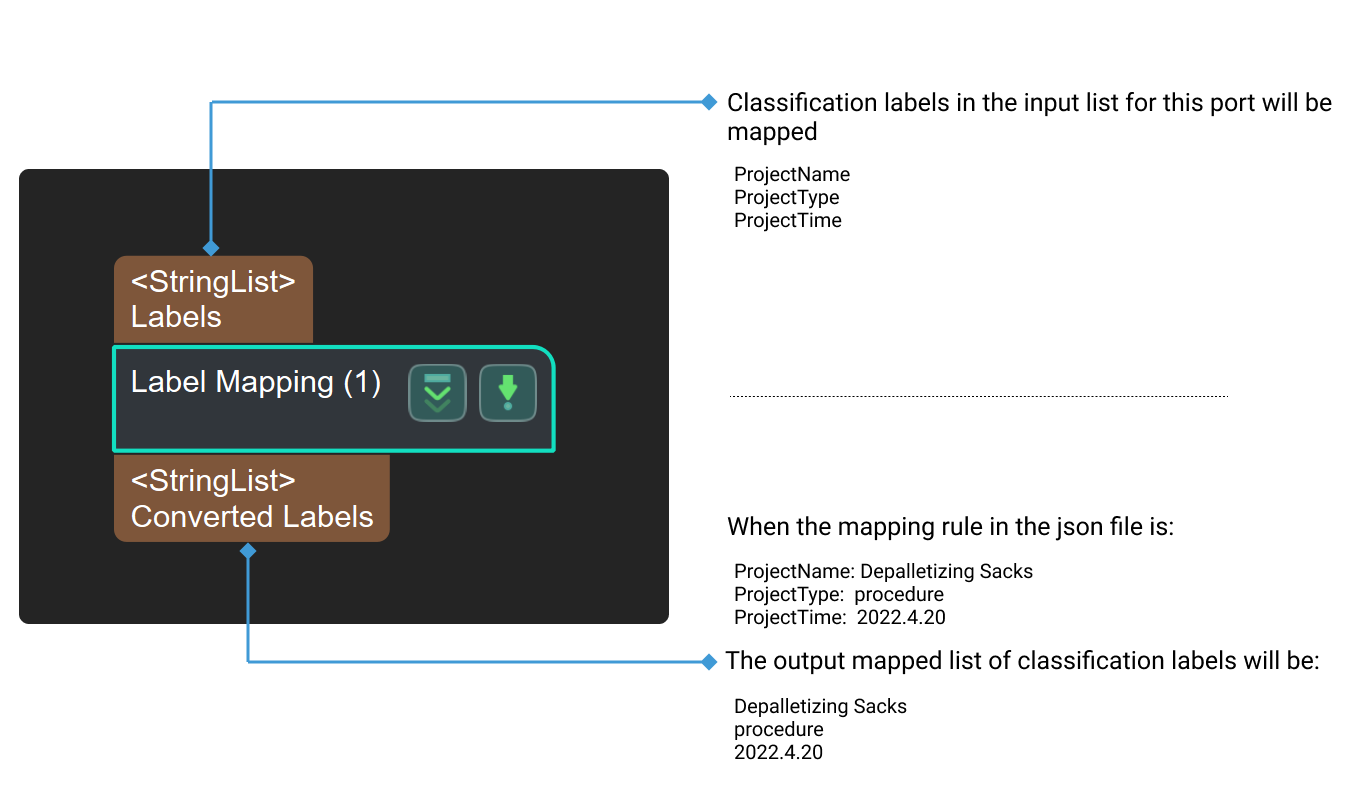Click the green run-arrow icon on Label Mapping

pyautogui.click(x=508, y=392)
